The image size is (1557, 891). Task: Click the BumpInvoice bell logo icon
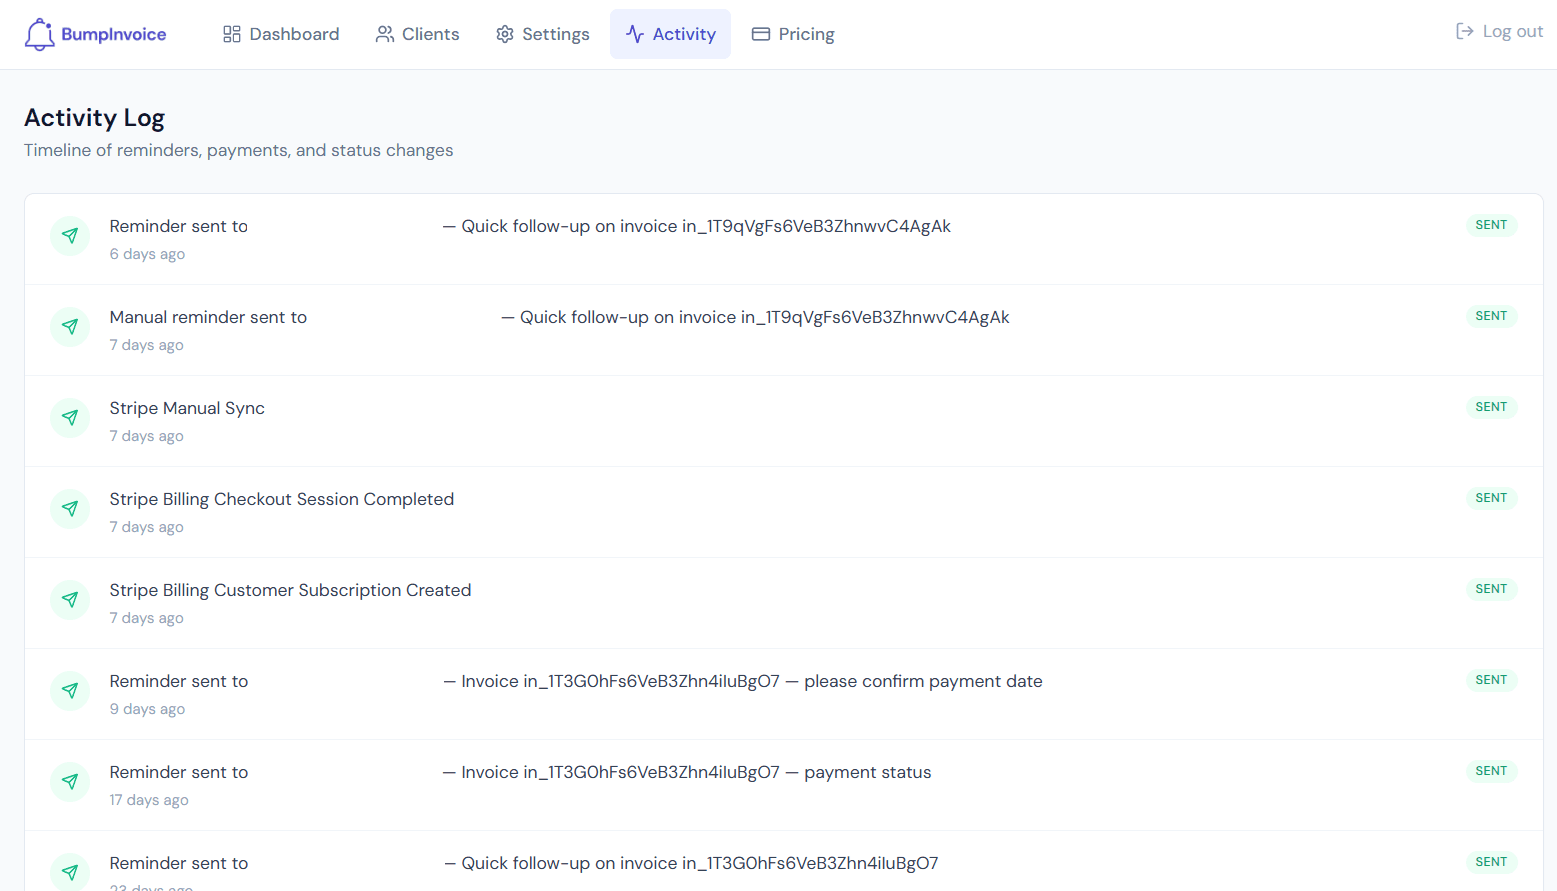tap(39, 34)
